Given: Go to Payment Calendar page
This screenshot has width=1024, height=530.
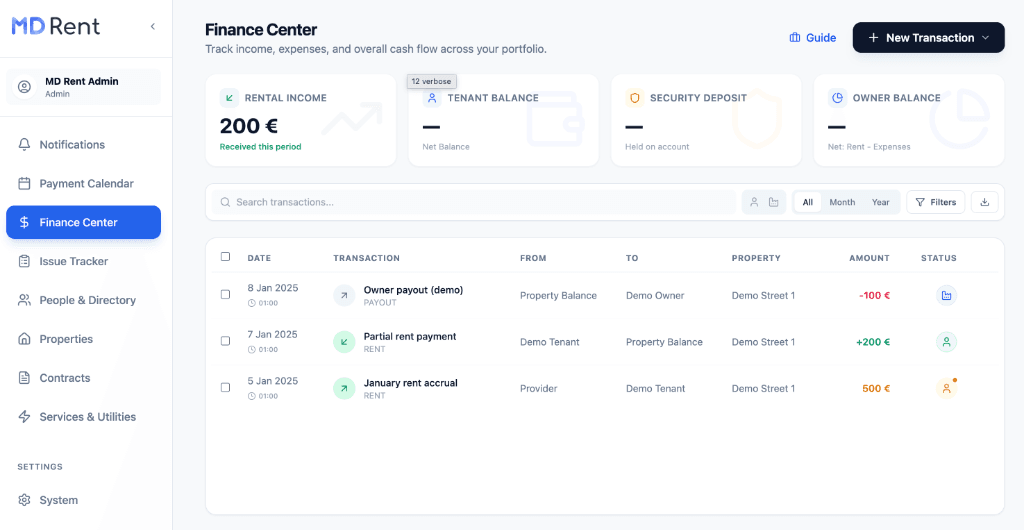Looking at the screenshot, I should coord(84,183).
